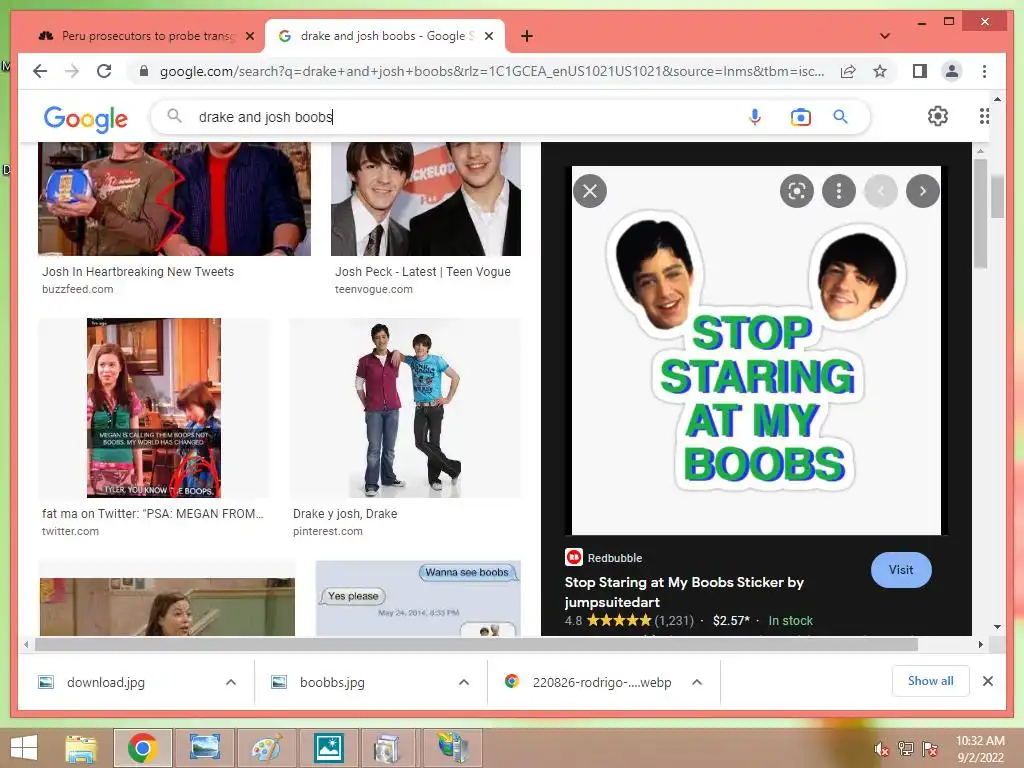Viewport: 1024px width, 768px height.
Task: Open the Chrome three-dot menu
Action: (x=984, y=71)
